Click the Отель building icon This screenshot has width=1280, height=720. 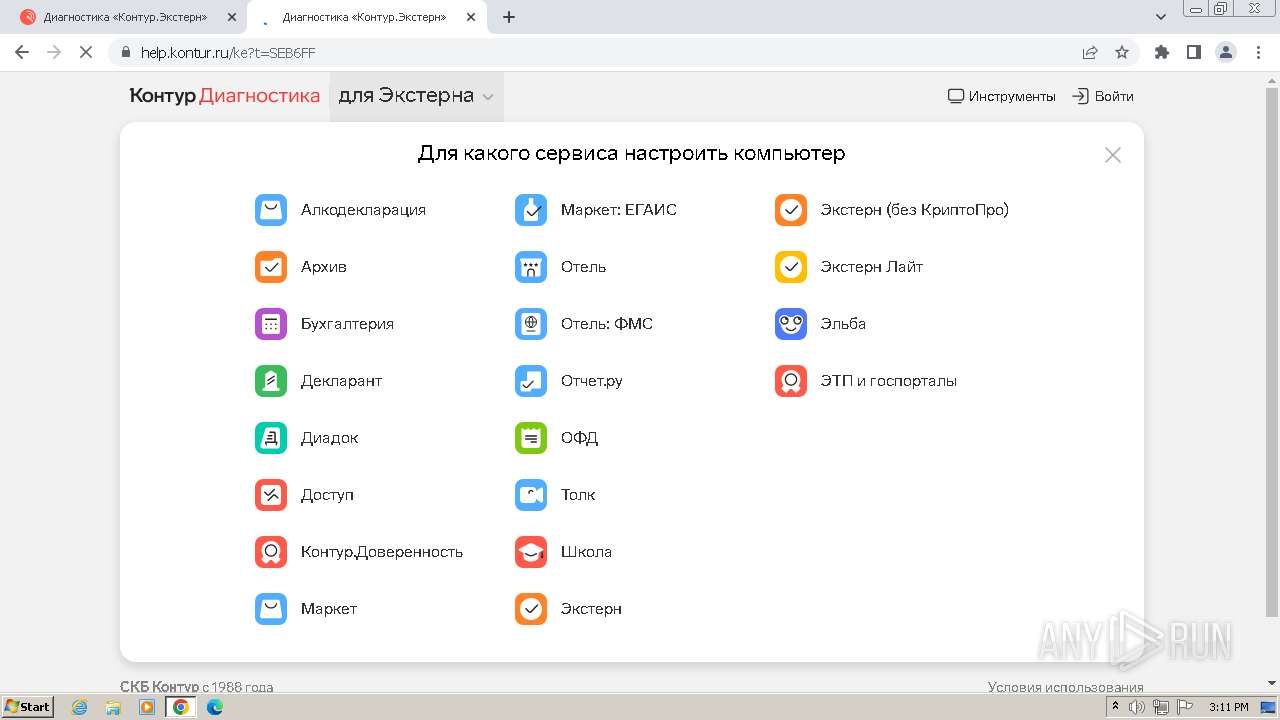pos(531,267)
